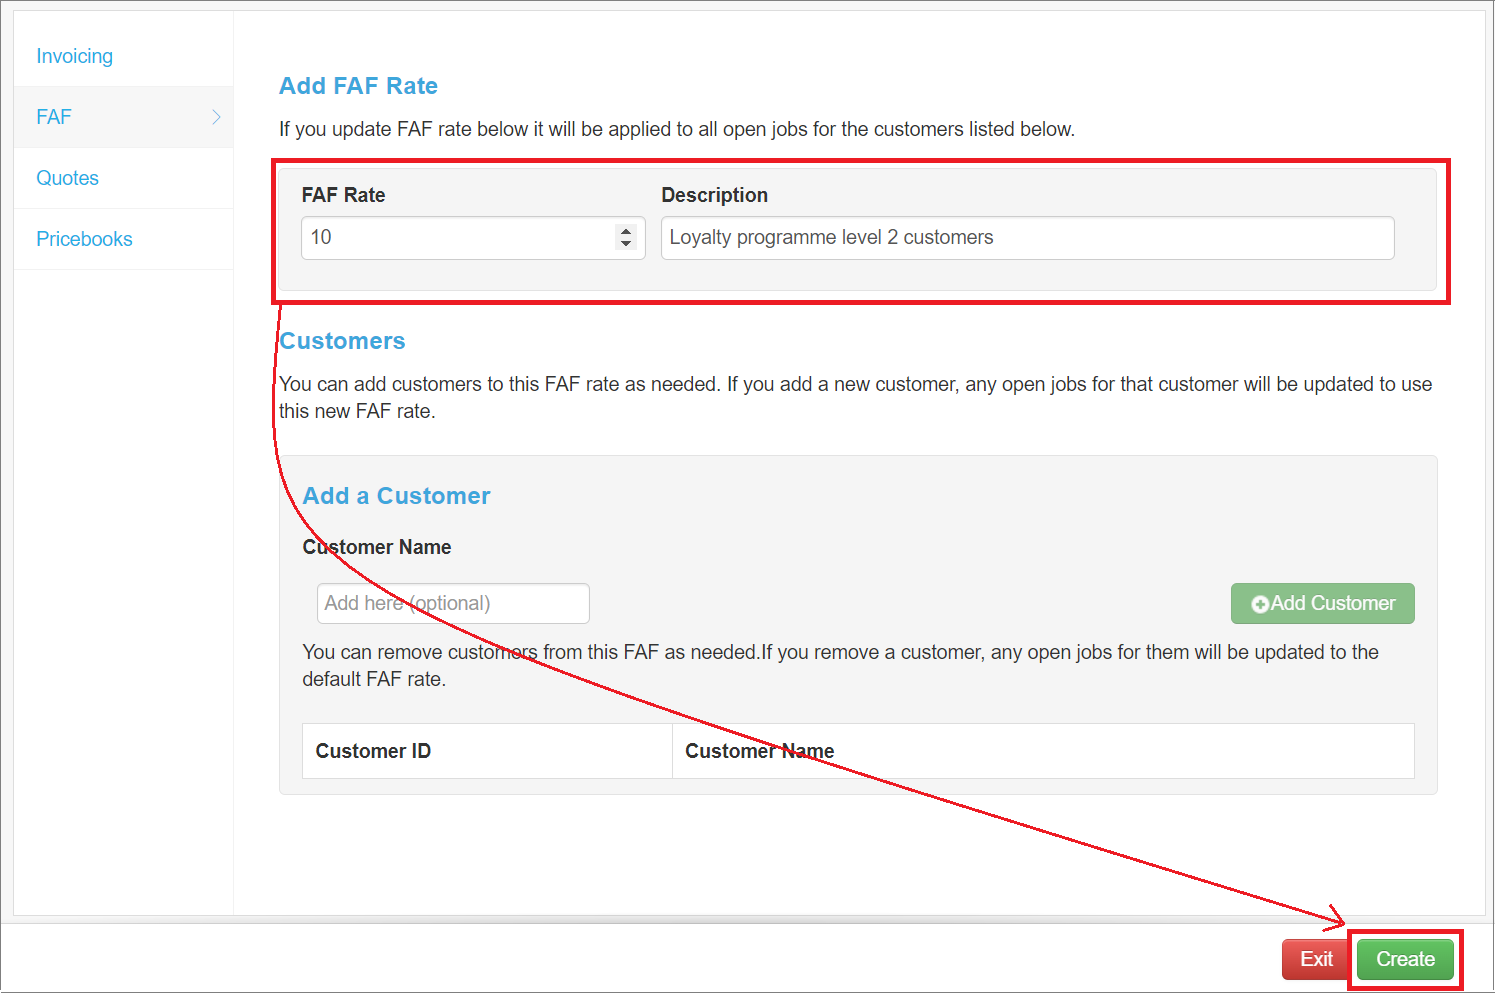The height and width of the screenshot is (997, 1495).
Task: Click the Customer Name column header
Action: (759, 750)
